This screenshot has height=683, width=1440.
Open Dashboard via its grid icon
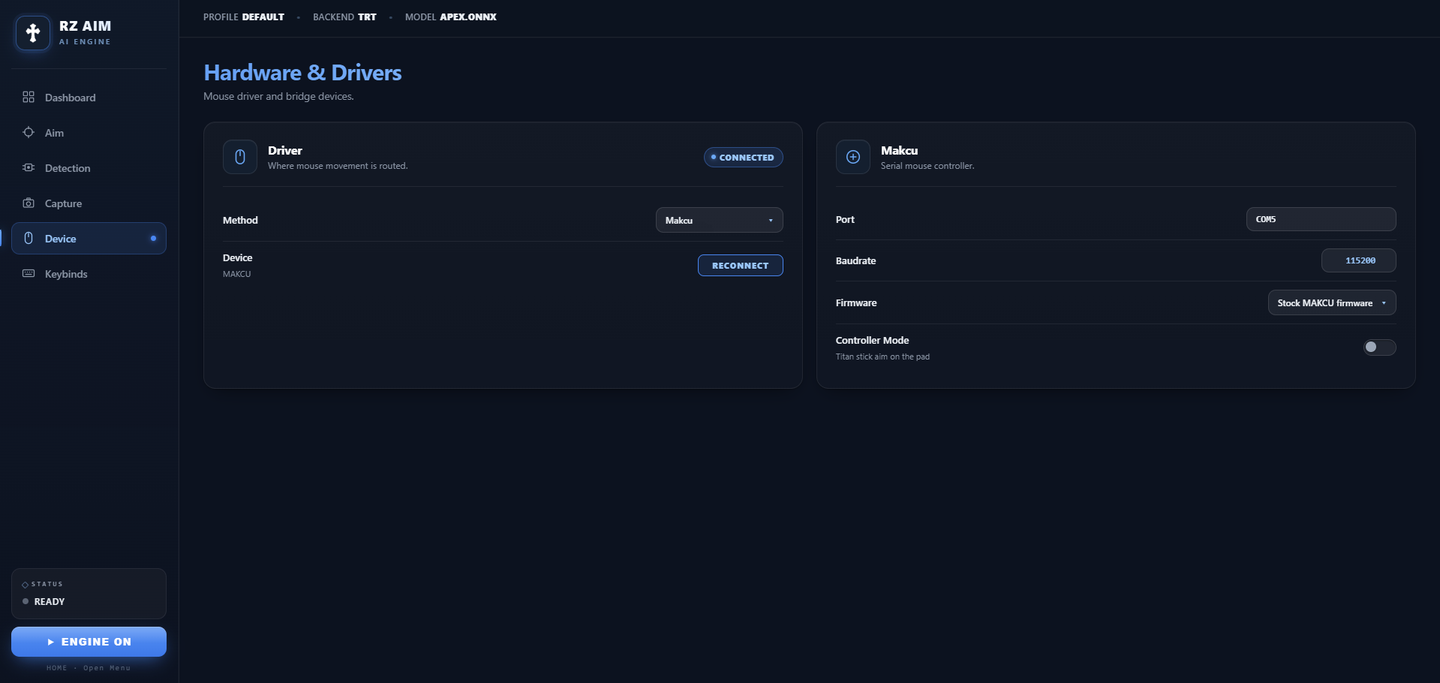(x=28, y=97)
